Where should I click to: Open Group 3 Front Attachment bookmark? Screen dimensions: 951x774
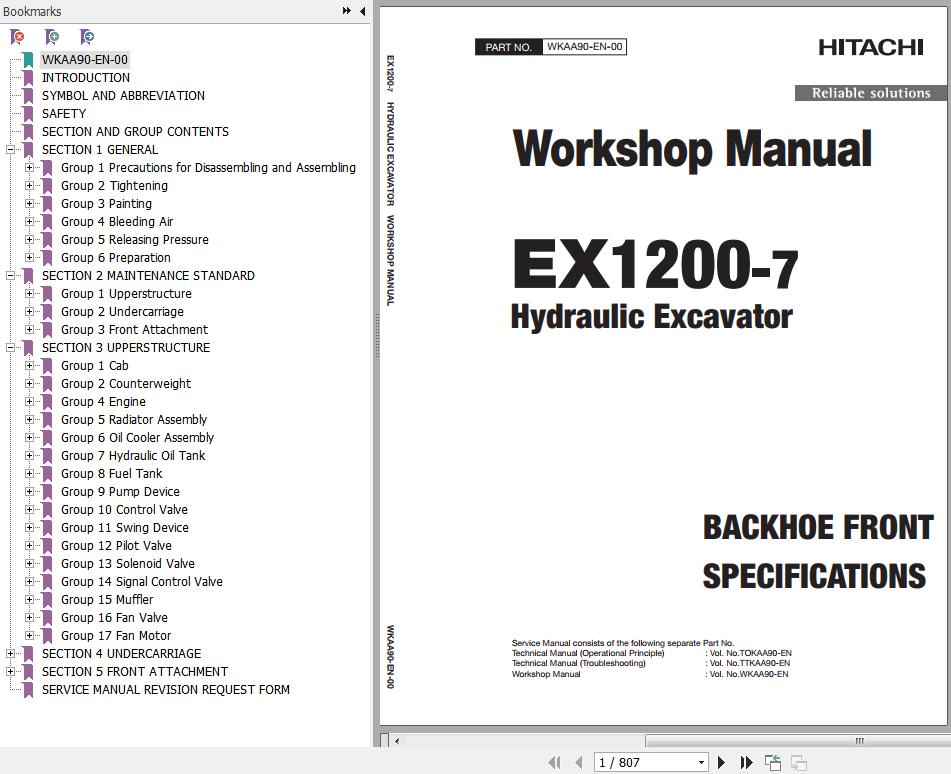tap(134, 330)
